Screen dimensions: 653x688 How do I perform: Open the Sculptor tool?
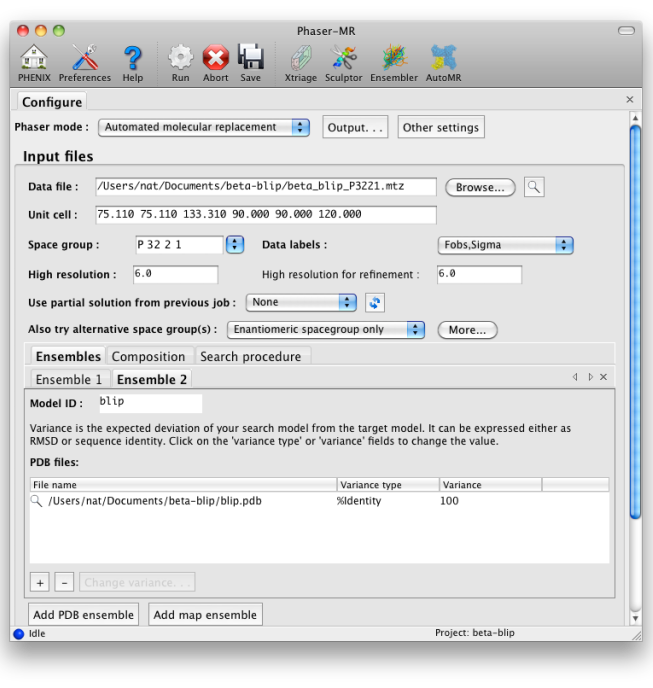click(x=343, y=62)
